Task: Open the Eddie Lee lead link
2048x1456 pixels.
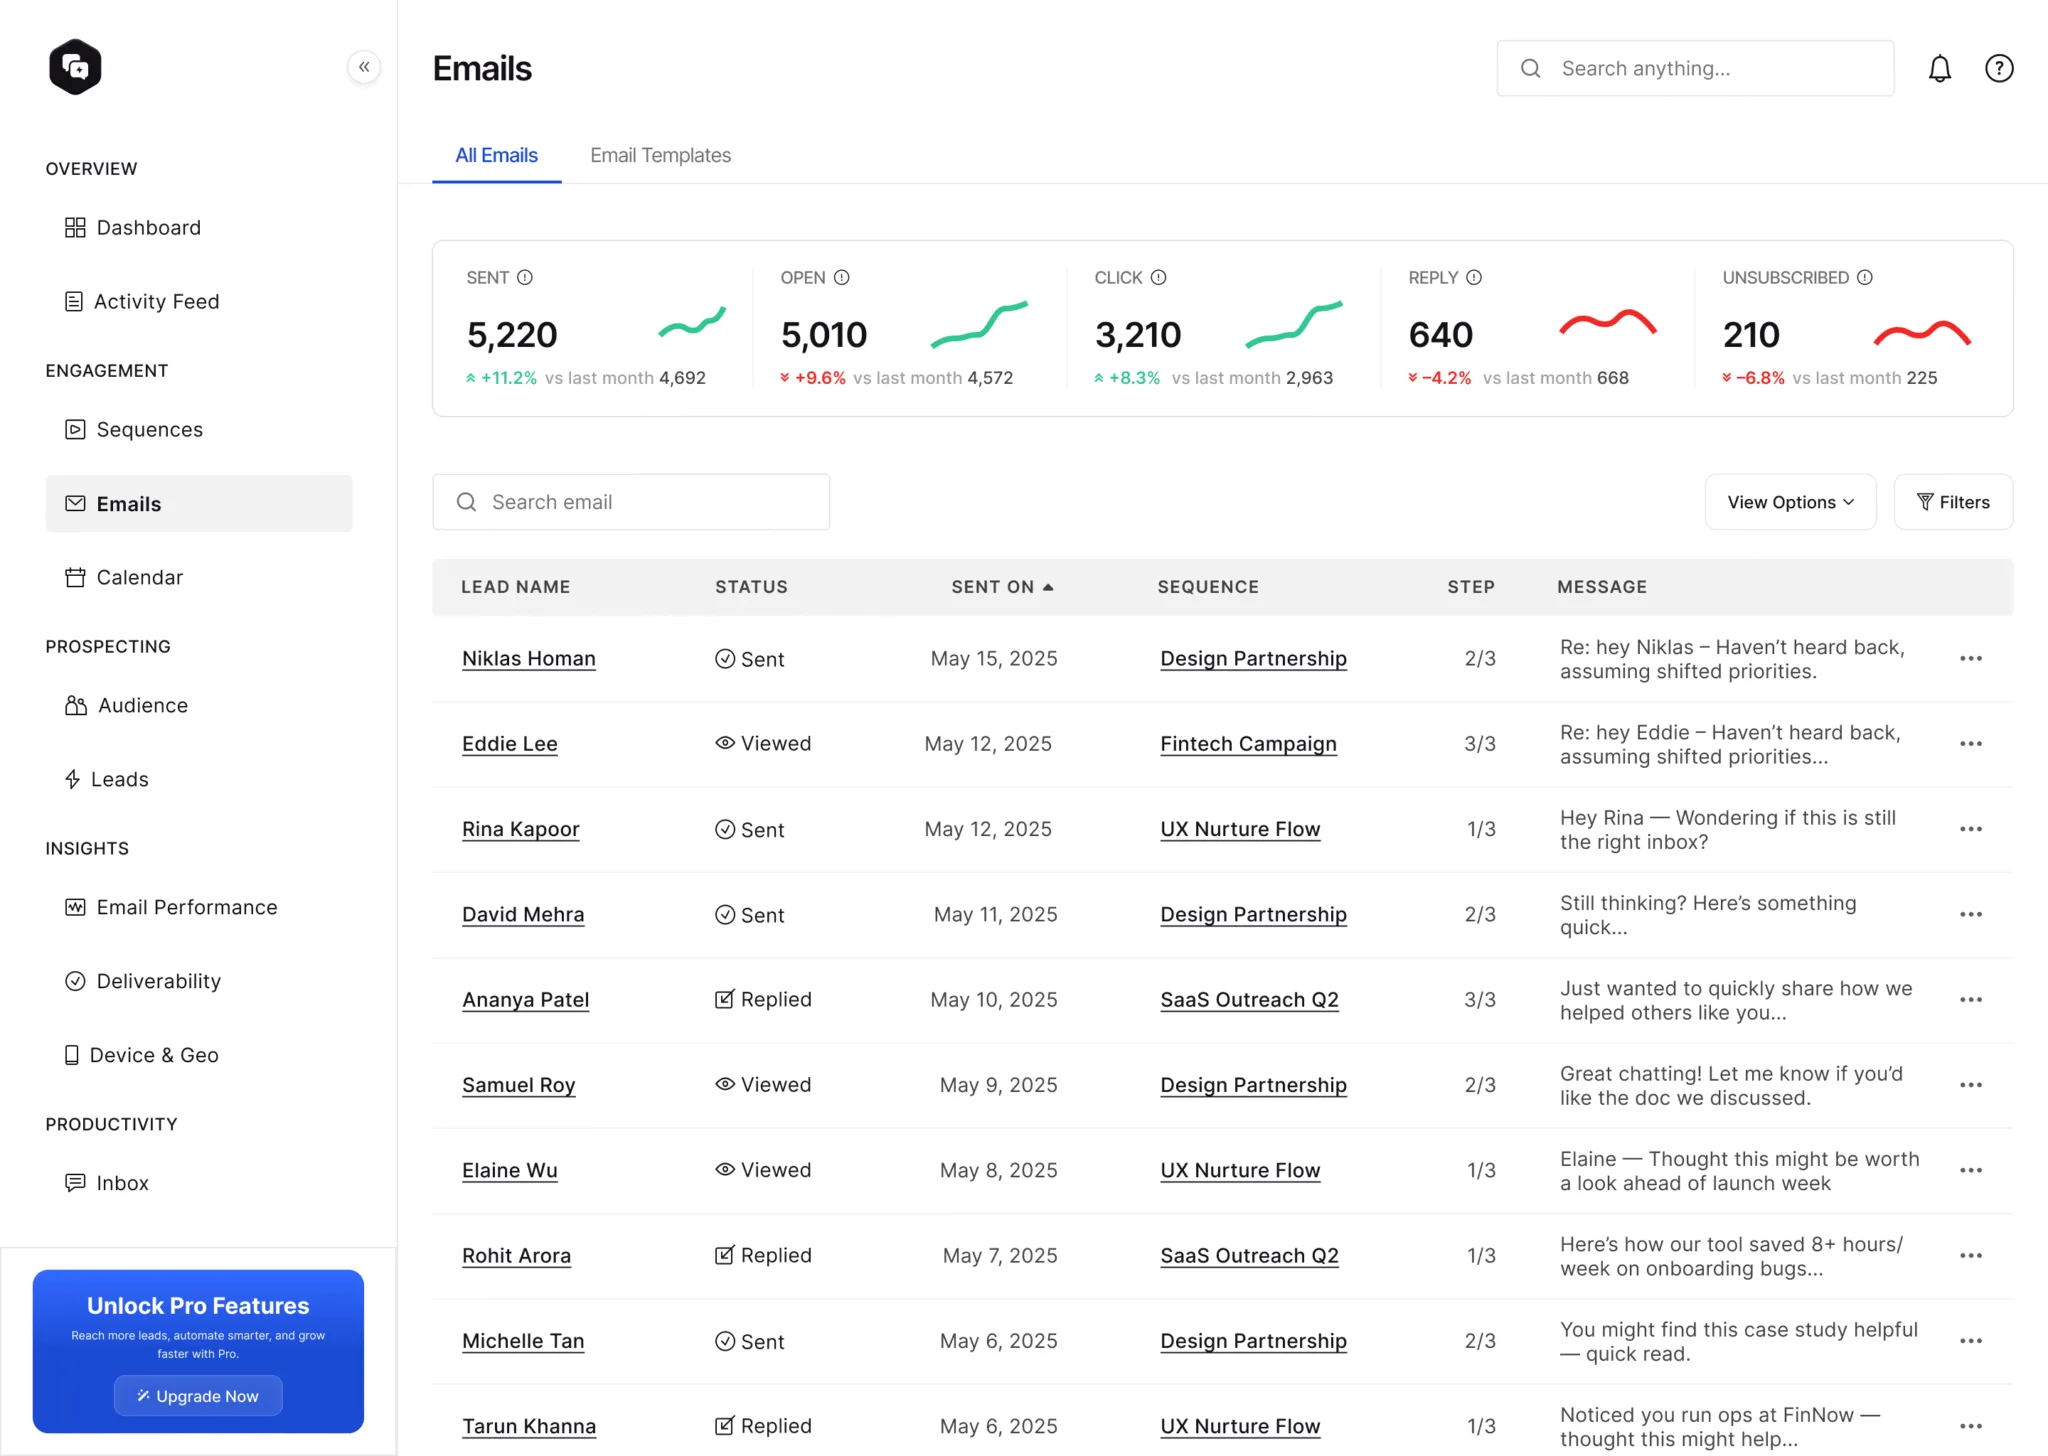Action: point(509,743)
